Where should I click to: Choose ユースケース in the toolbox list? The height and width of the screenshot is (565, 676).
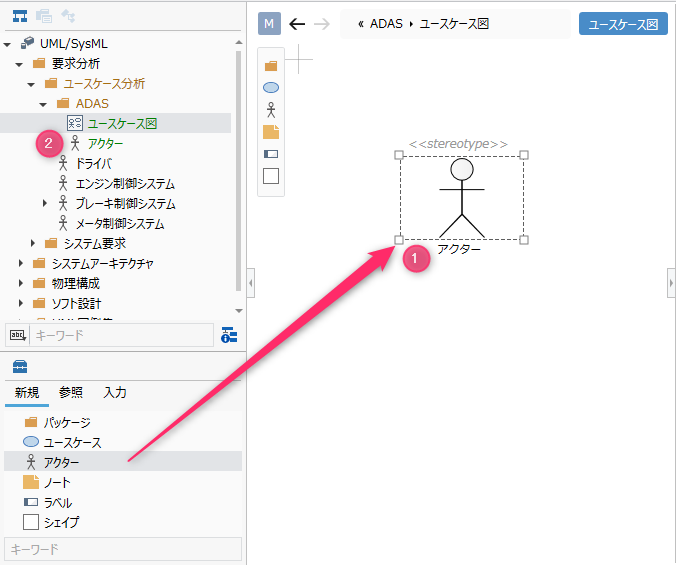[x=122, y=442]
